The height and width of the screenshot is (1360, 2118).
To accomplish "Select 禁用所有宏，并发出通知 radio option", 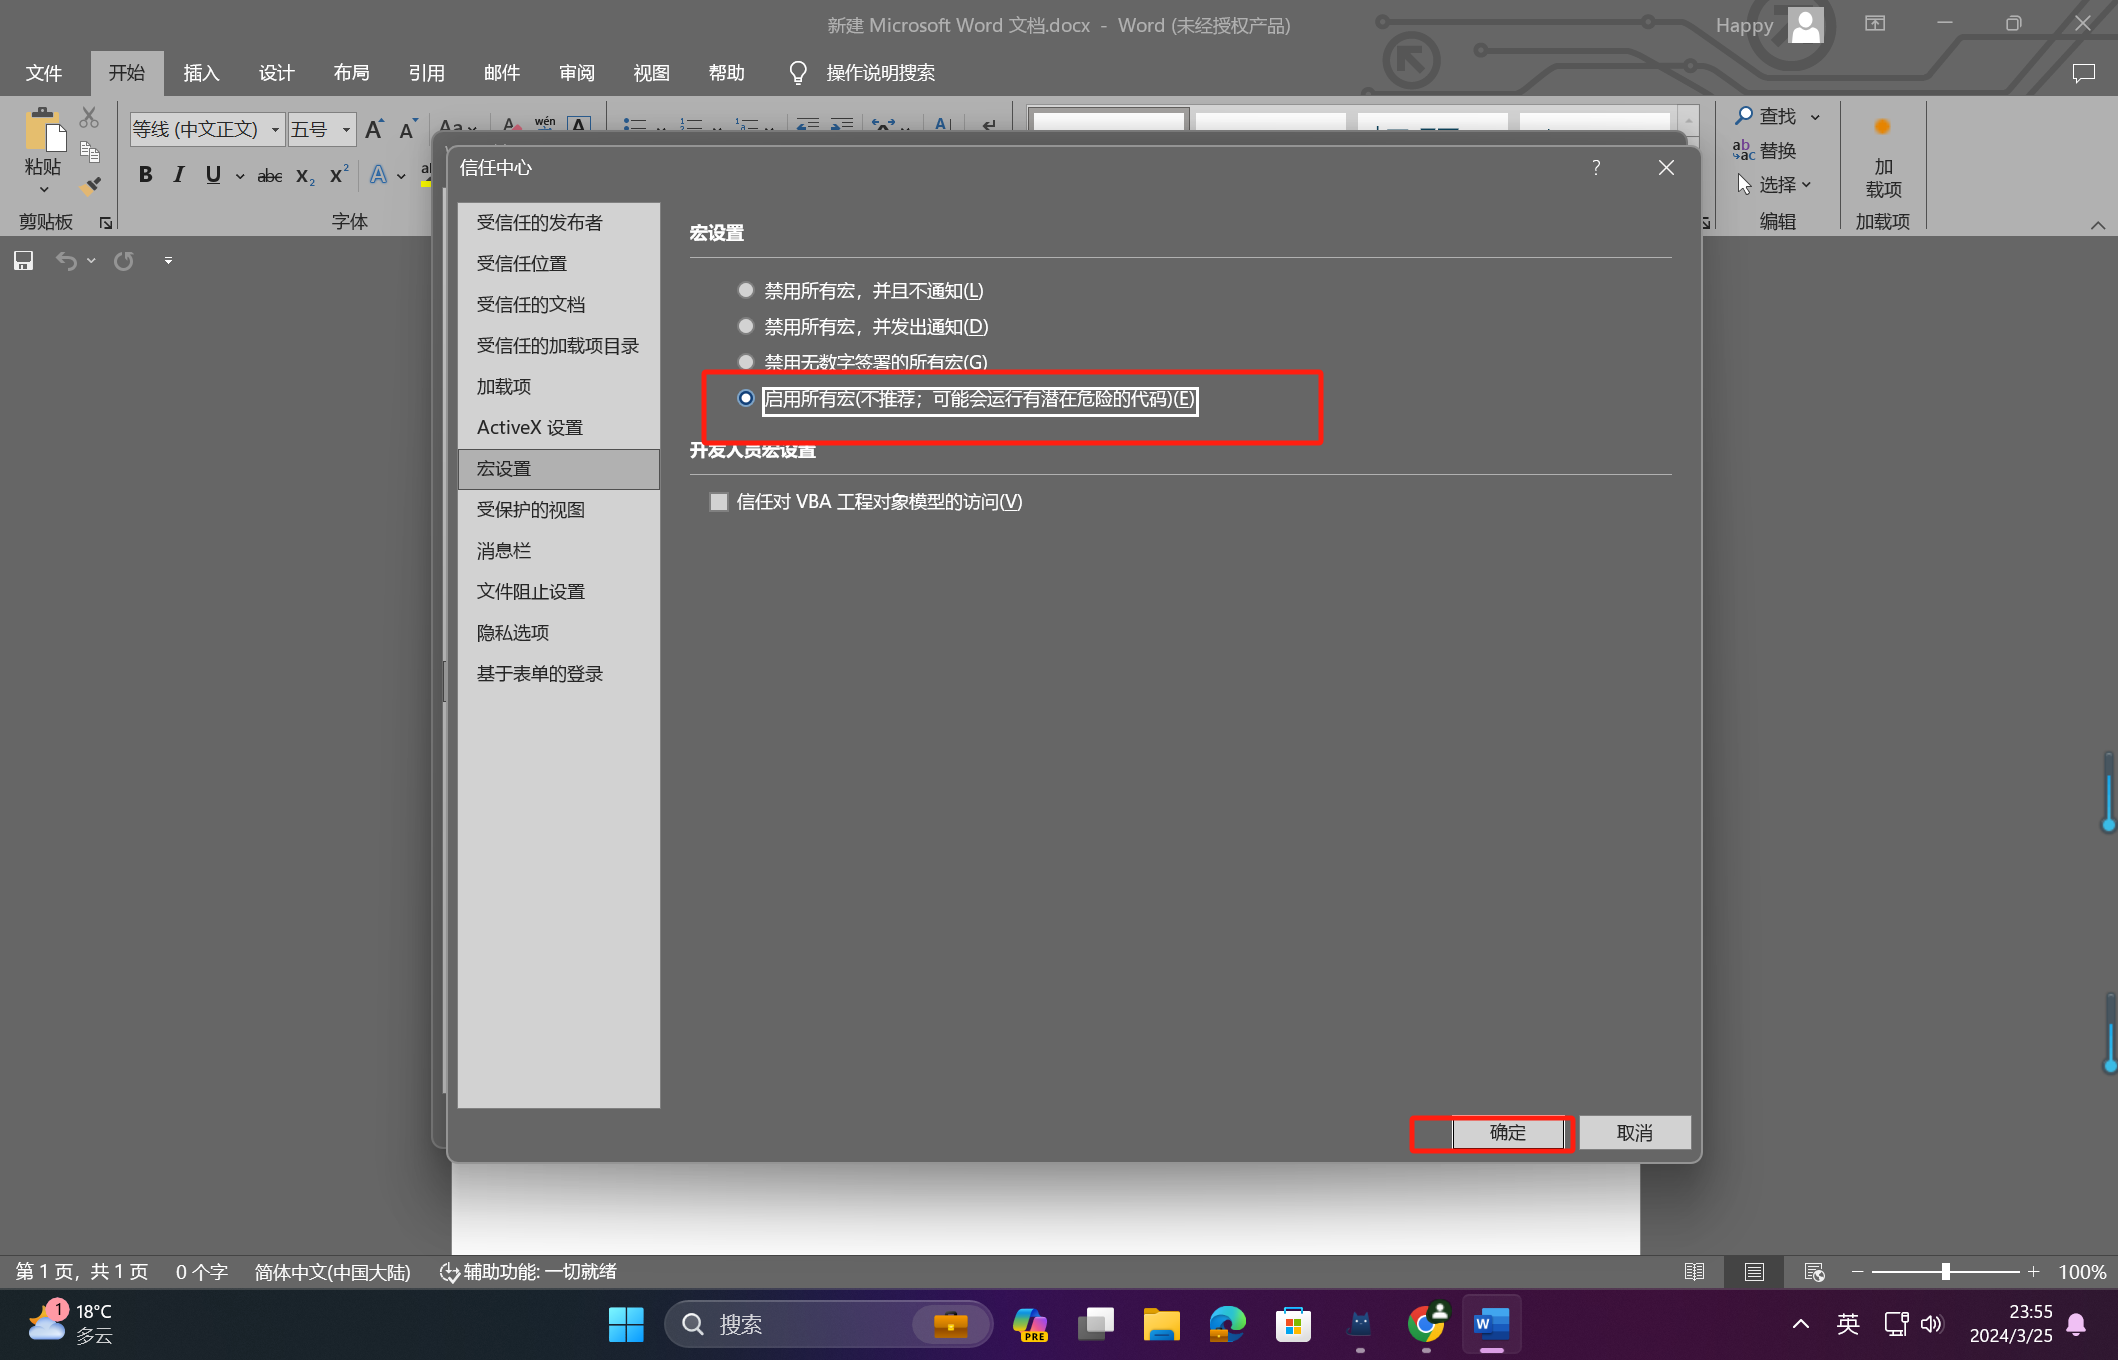I will pos(746,326).
